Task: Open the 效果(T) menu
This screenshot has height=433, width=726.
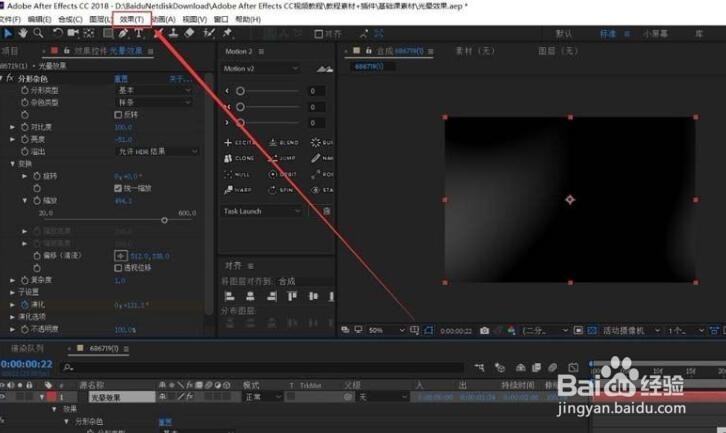Action: (131, 19)
